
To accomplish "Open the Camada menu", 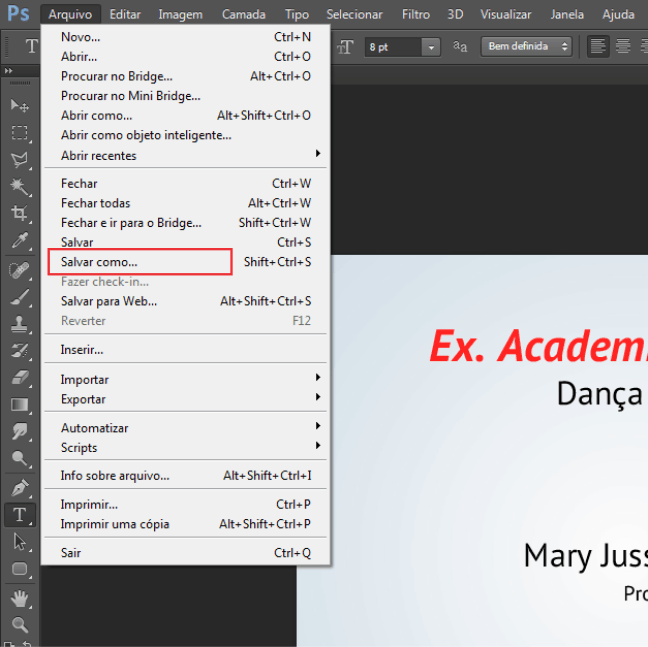I will point(243,14).
